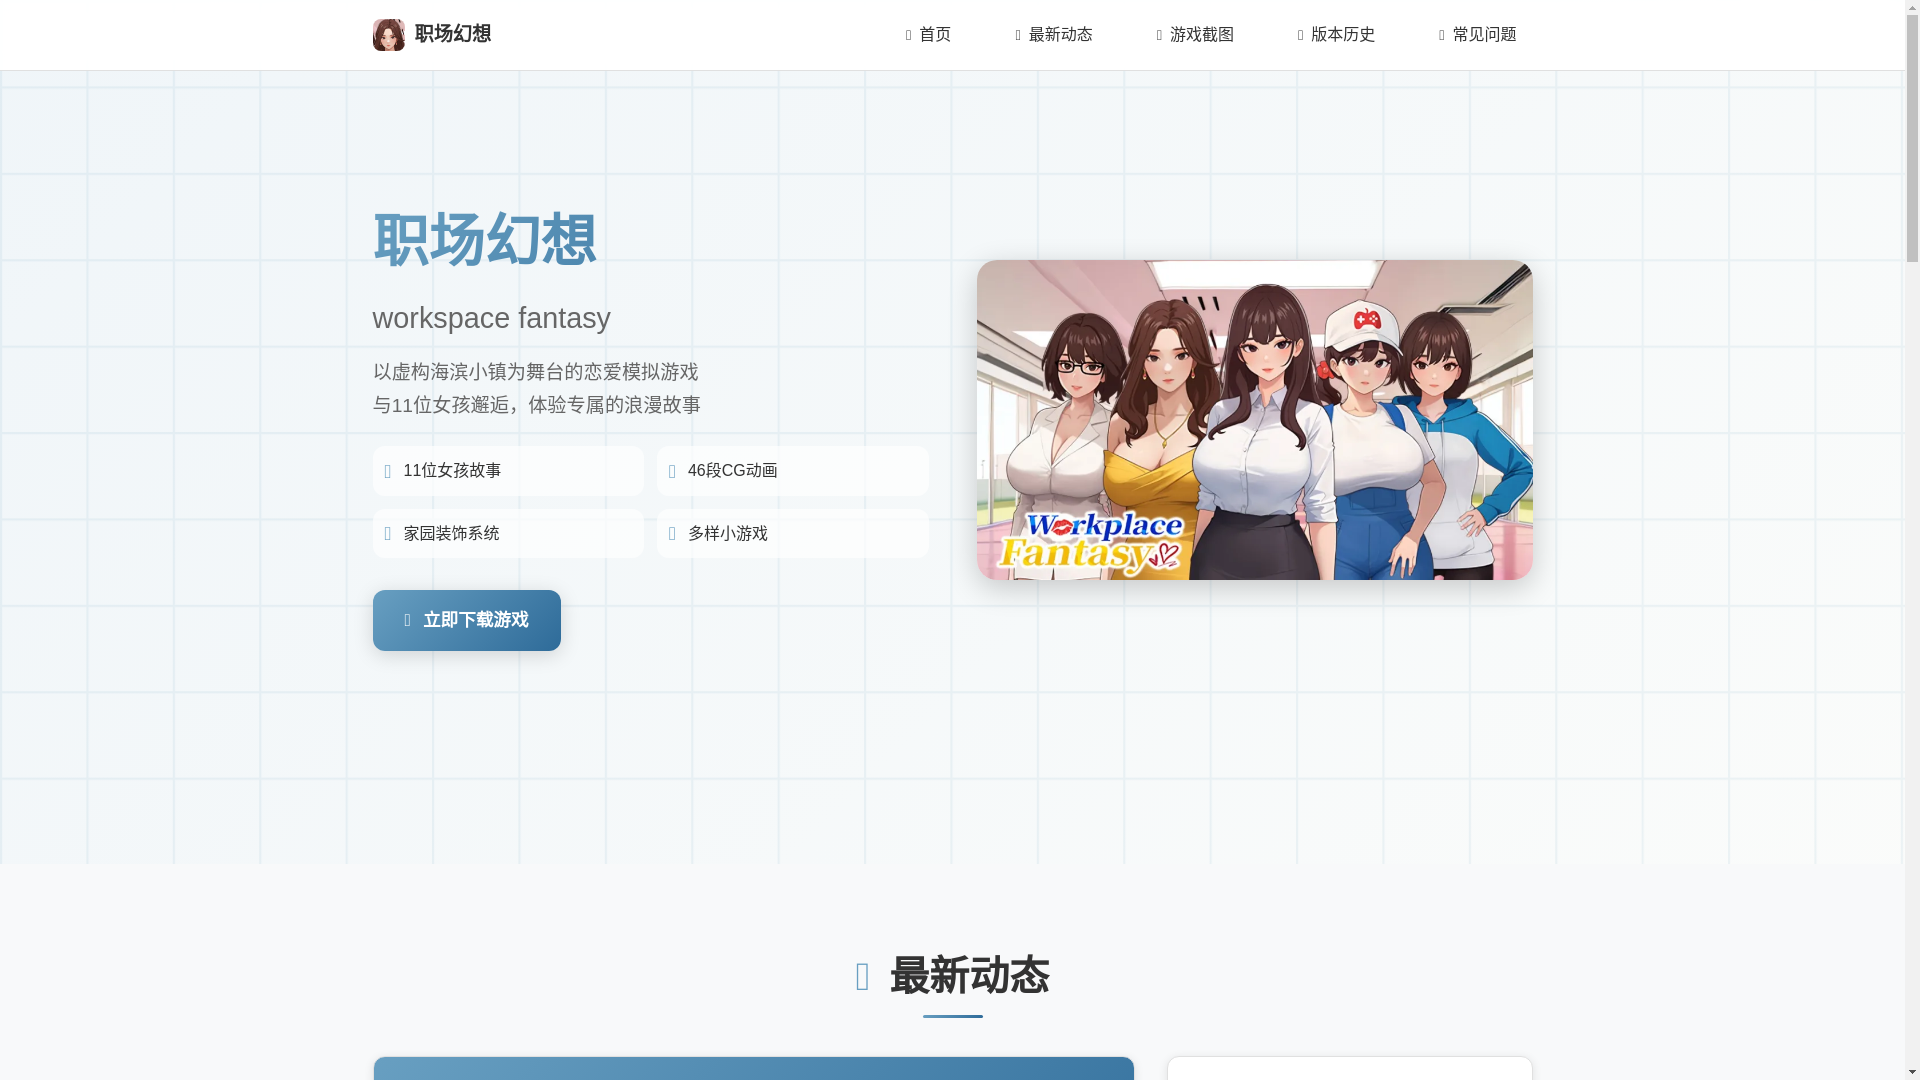Click the 立即下载游戏 download button
Image resolution: width=1920 pixels, height=1080 pixels.
pos(466,620)
